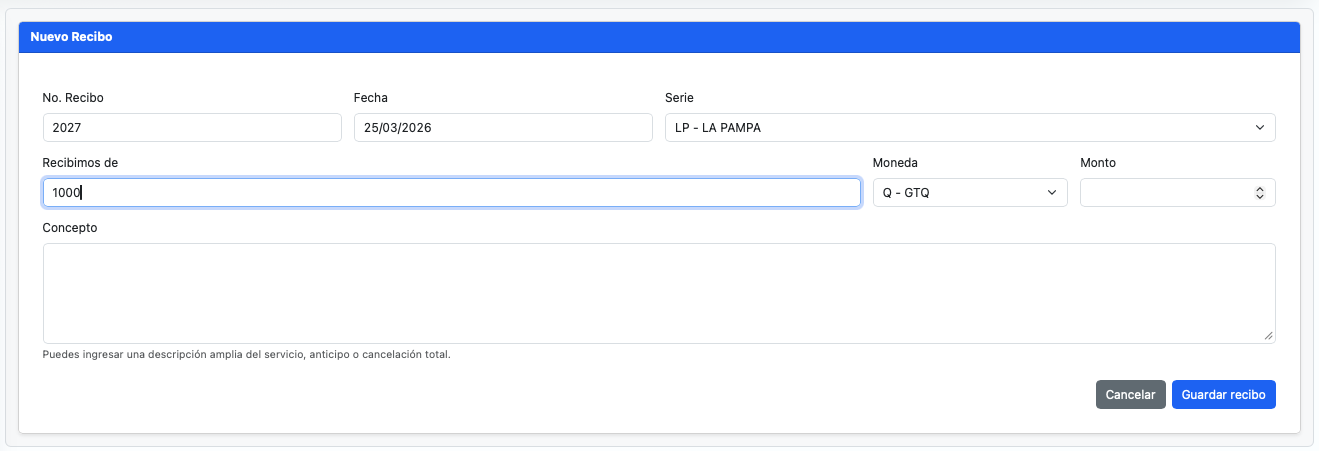Save with the Guardar recibo button
1319x451 pixels.
[x=1223, y=395]
